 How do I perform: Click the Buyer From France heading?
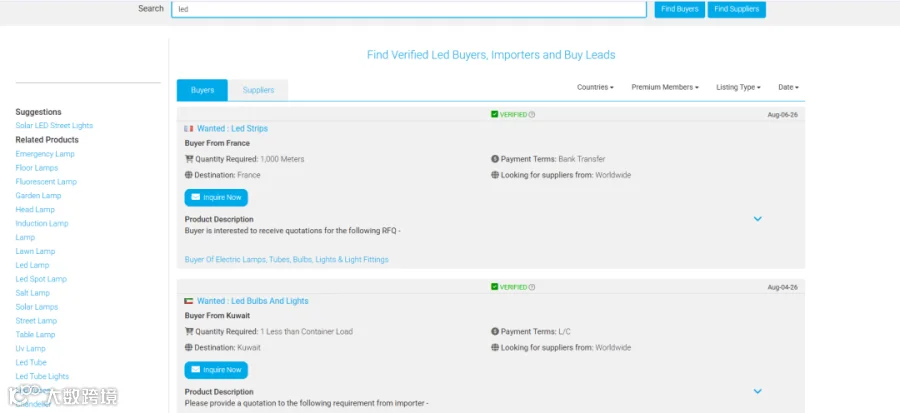217,143
